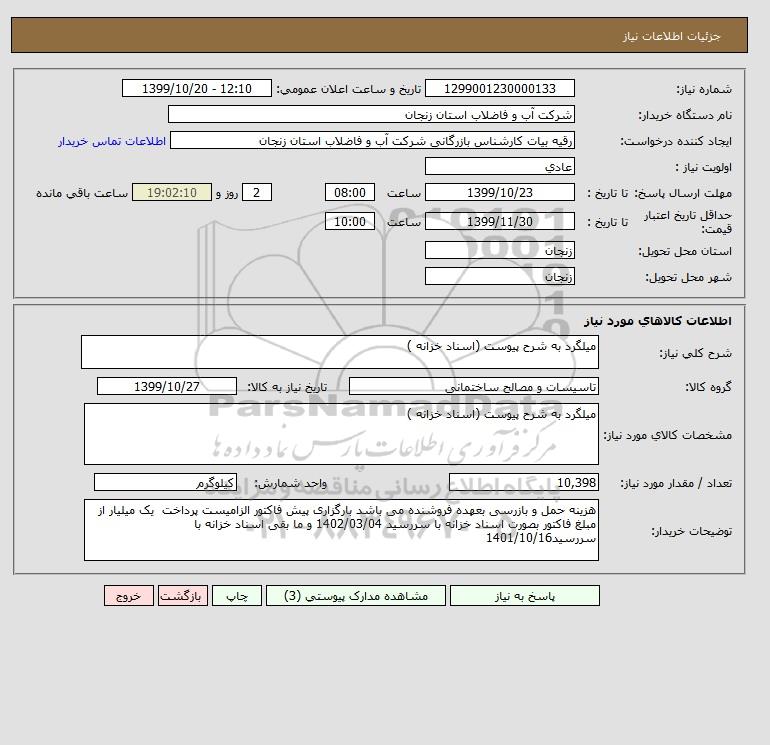Click the label تعداد / مقدار مورد نیاز

(x=676, y=484)
